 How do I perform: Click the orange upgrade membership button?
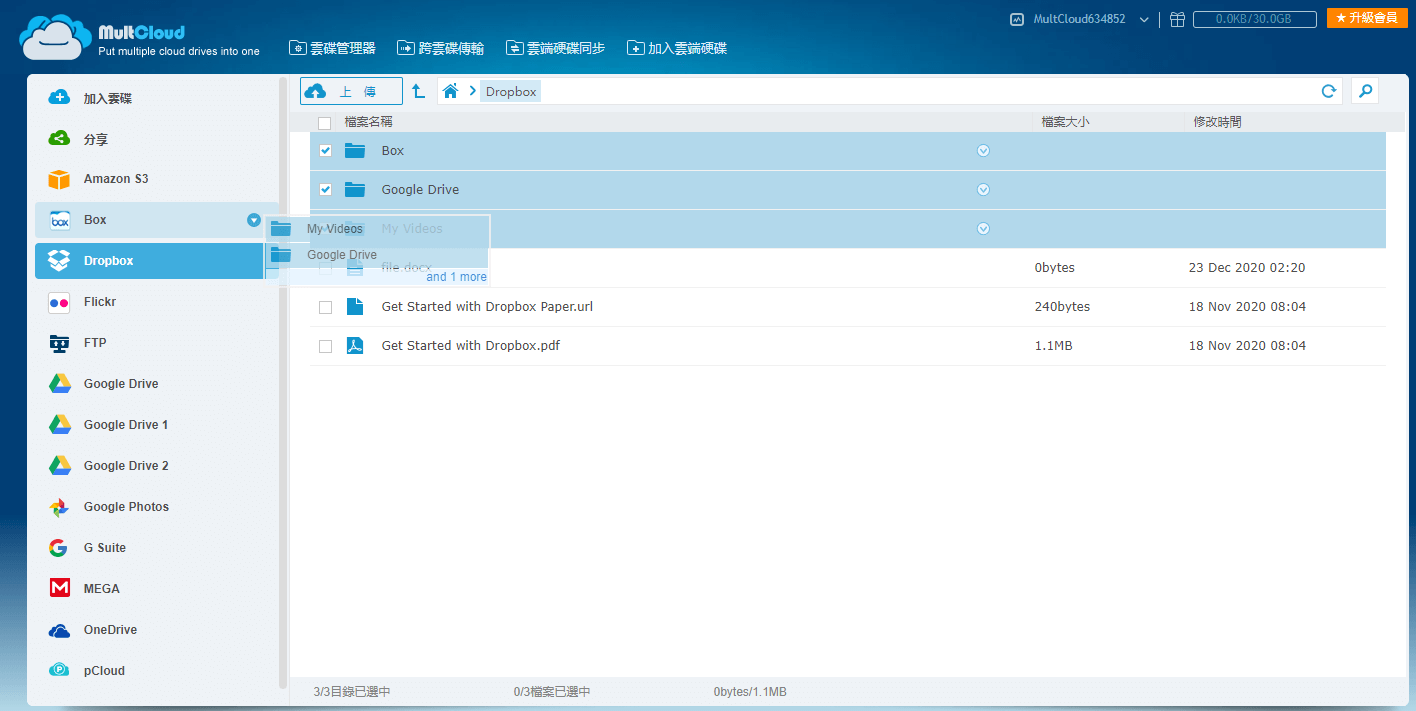click(x=1367, y=18)
